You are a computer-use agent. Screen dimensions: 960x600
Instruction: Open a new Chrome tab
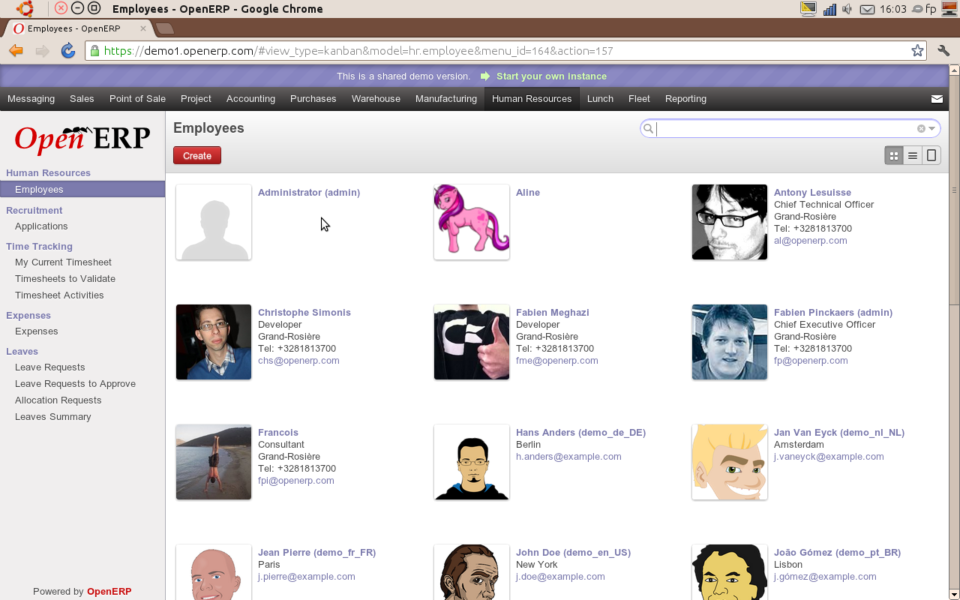pyautogui.click(x=165, y=28)
